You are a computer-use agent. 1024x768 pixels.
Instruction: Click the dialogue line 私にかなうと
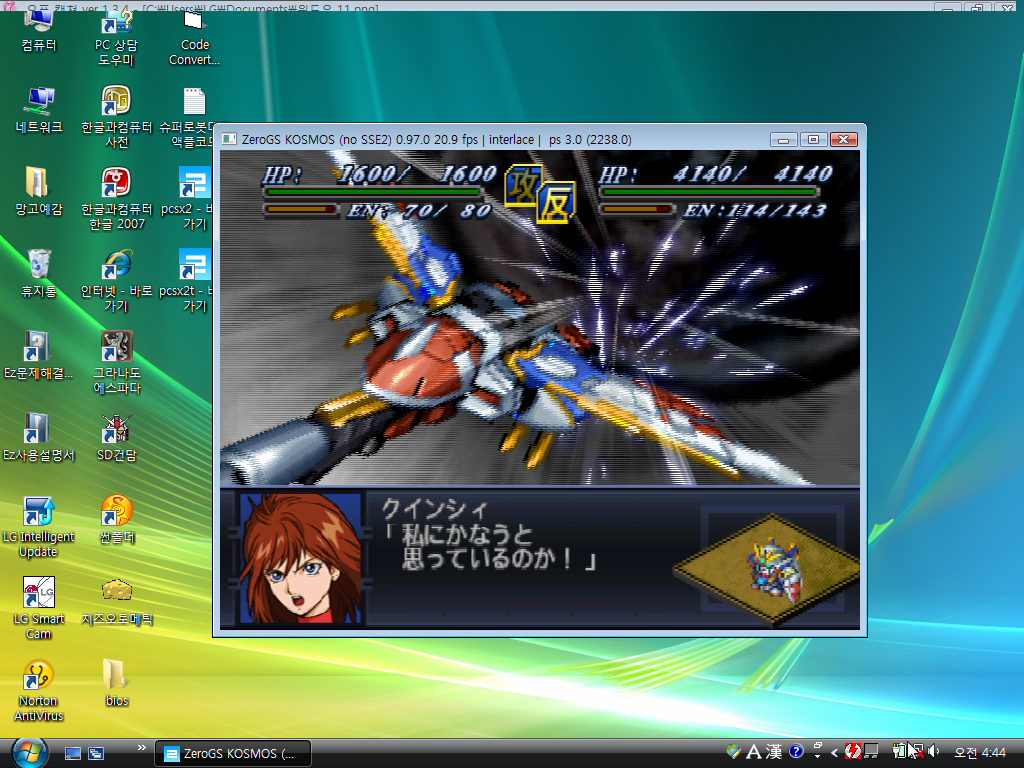click(468, 535)
